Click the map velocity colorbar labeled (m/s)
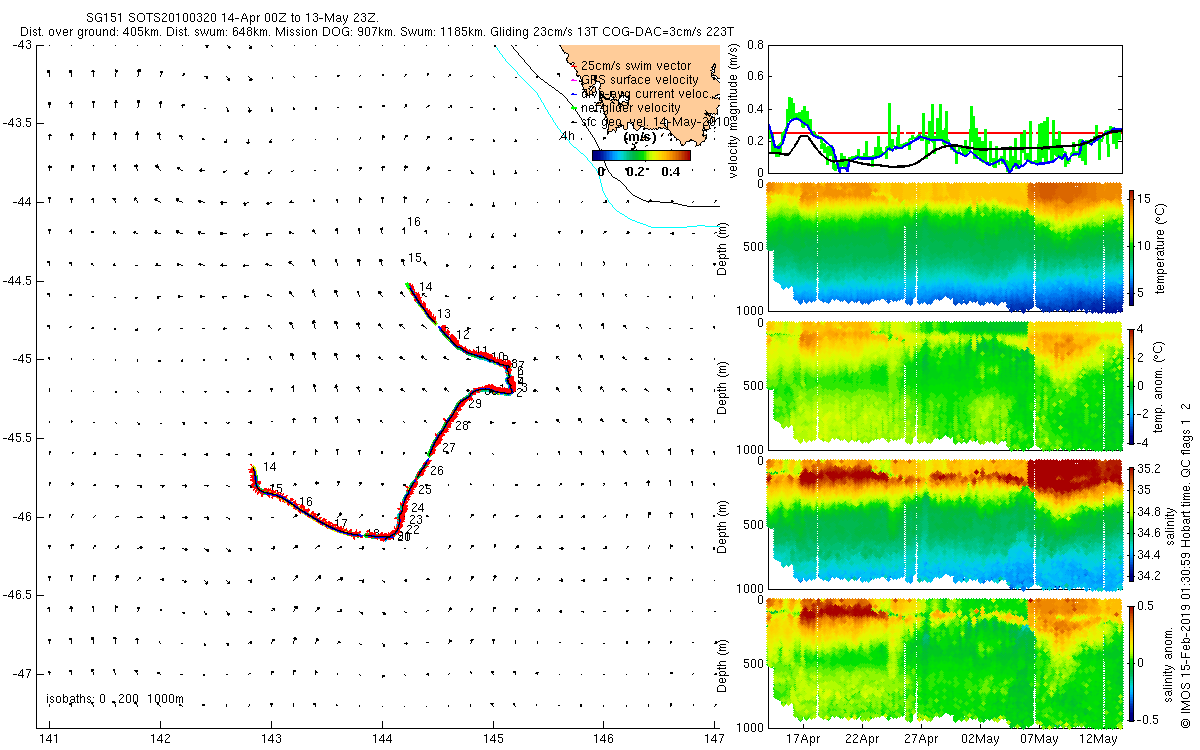1200x750 pixels. (x=641, y=155)
